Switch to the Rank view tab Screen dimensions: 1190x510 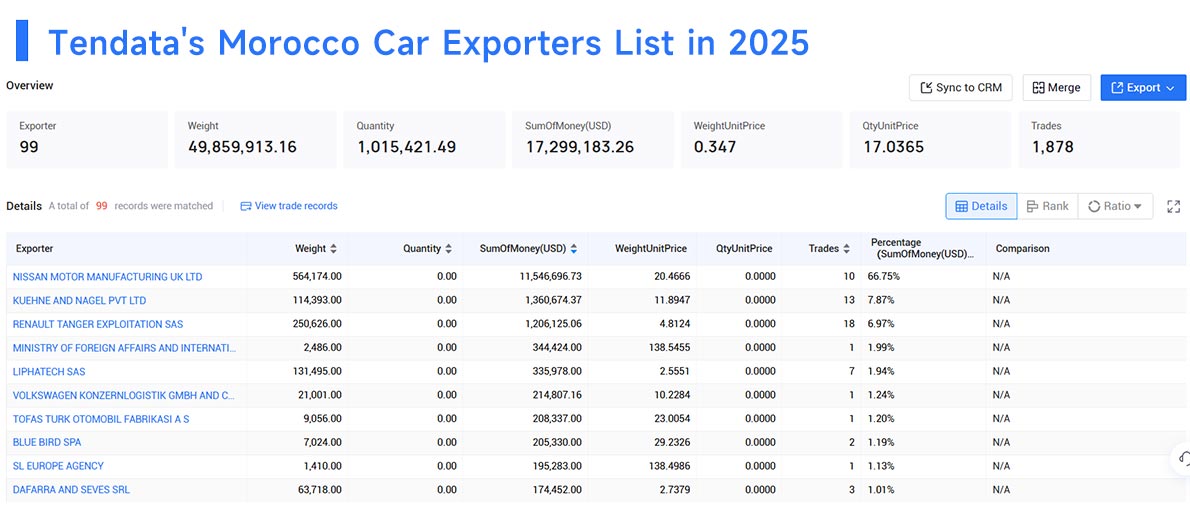[x=1047, y=206]
